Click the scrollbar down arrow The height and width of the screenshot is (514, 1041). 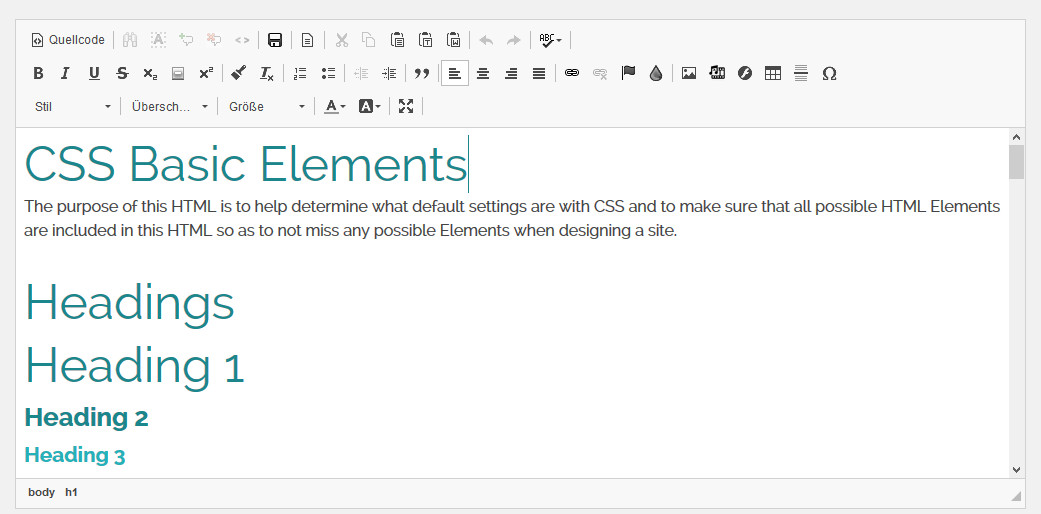(1016, 469)
